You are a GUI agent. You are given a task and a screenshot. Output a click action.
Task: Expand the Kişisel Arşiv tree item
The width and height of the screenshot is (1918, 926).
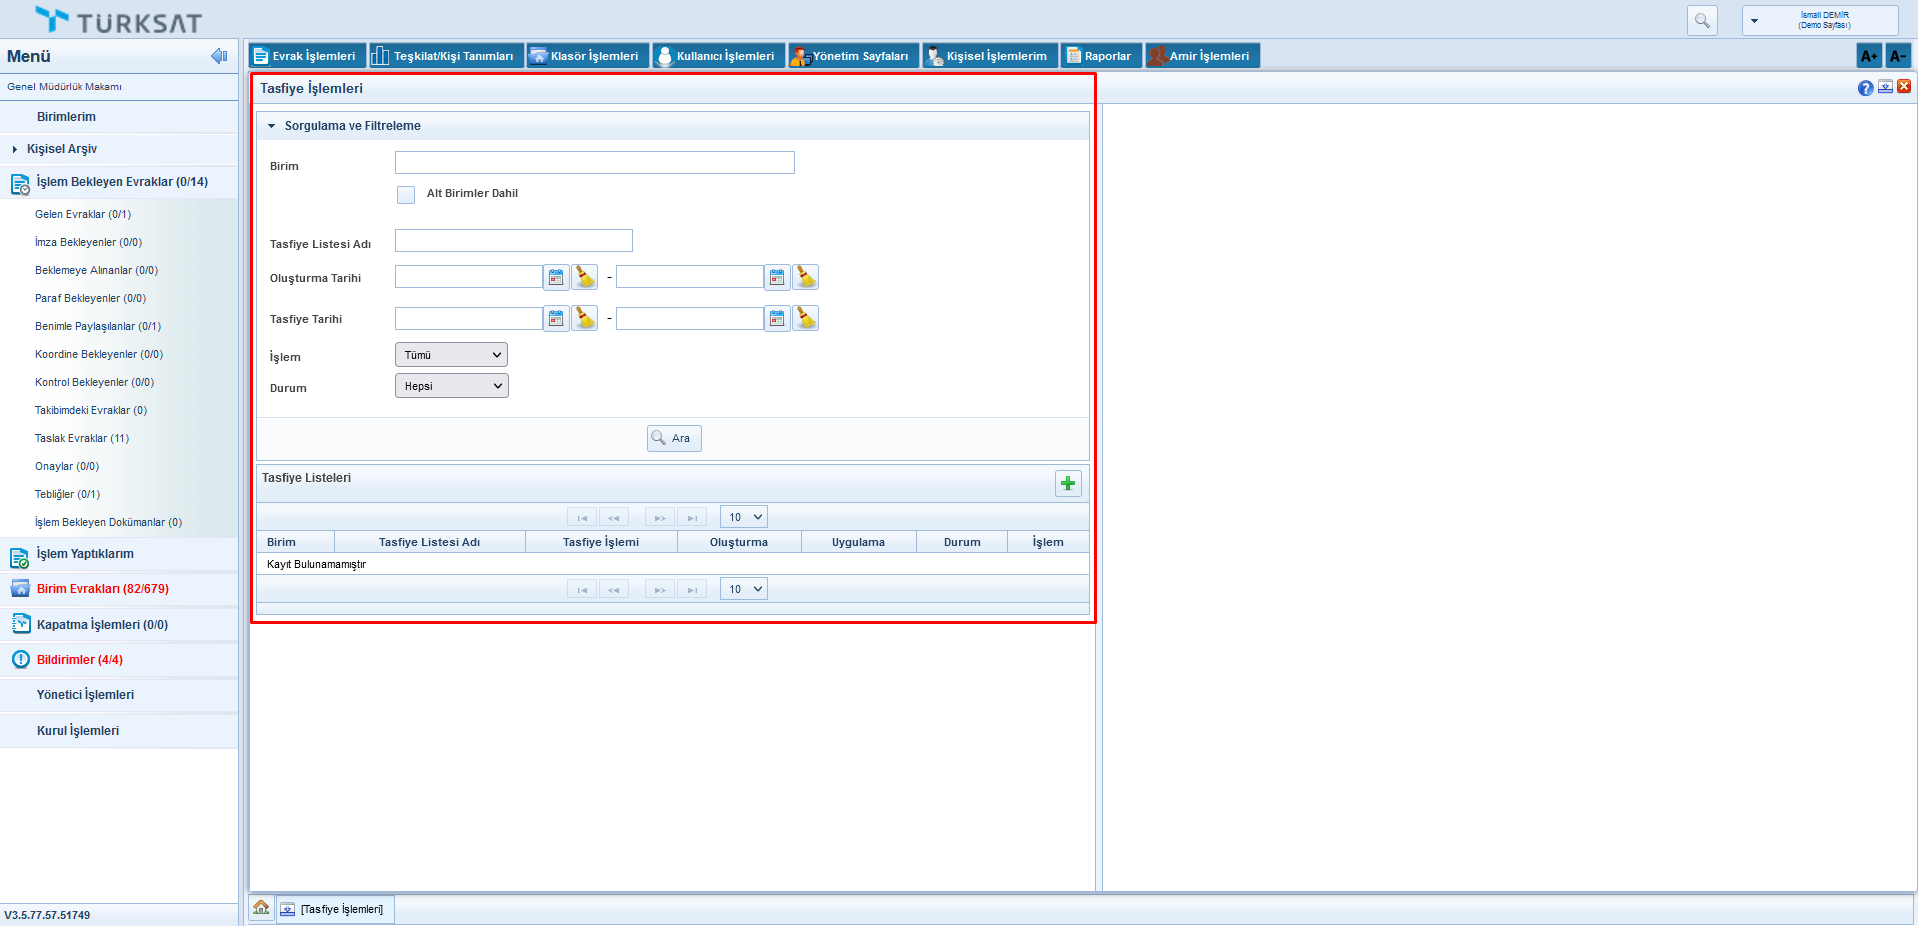point(15,149)
